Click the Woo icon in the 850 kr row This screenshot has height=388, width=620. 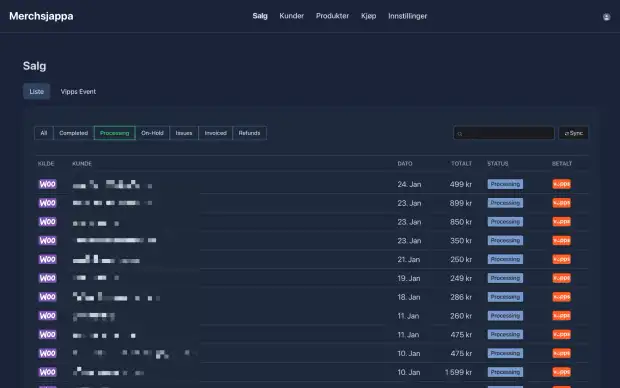(47, 221)
